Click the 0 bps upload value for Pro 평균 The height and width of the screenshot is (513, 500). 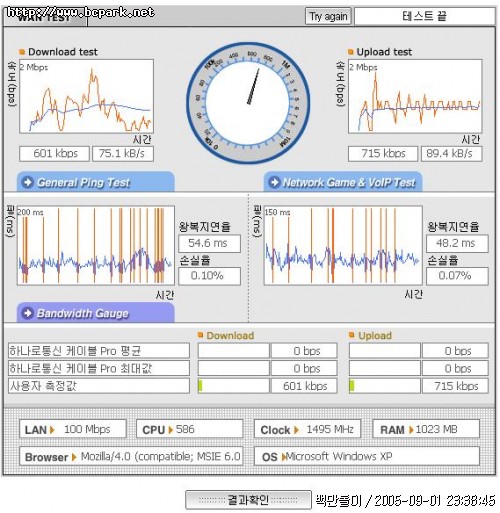coord(455,351)
